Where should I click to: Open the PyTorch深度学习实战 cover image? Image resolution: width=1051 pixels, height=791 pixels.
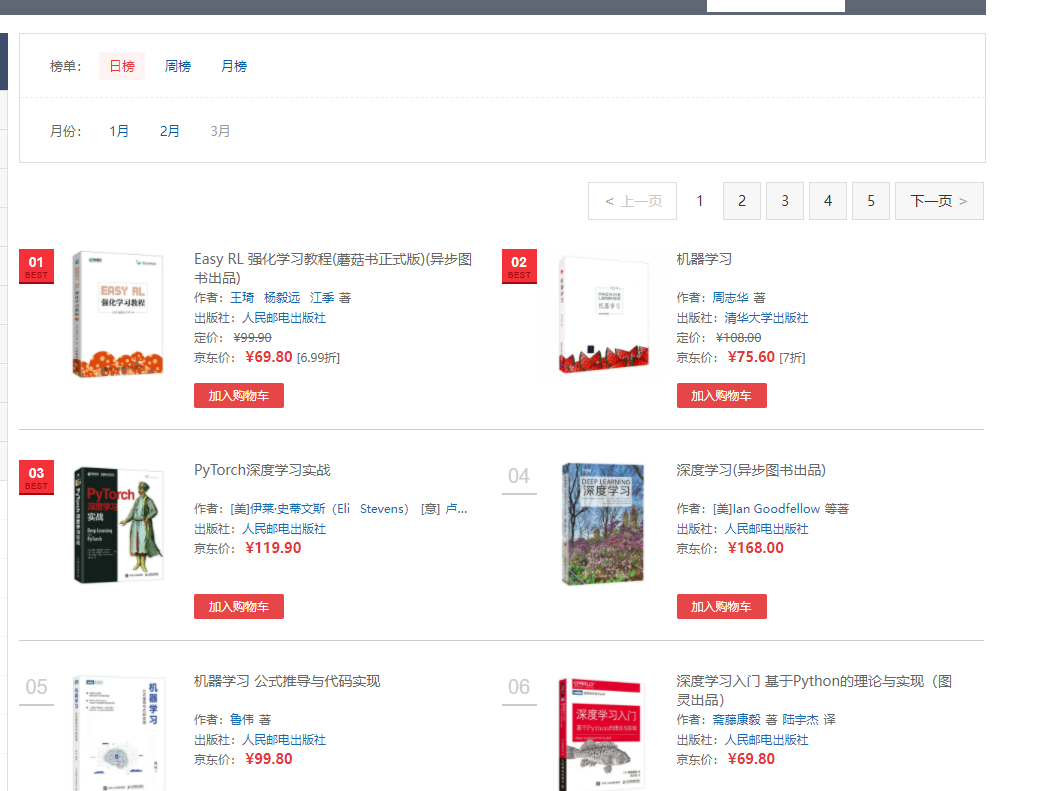tap(118, 524)
